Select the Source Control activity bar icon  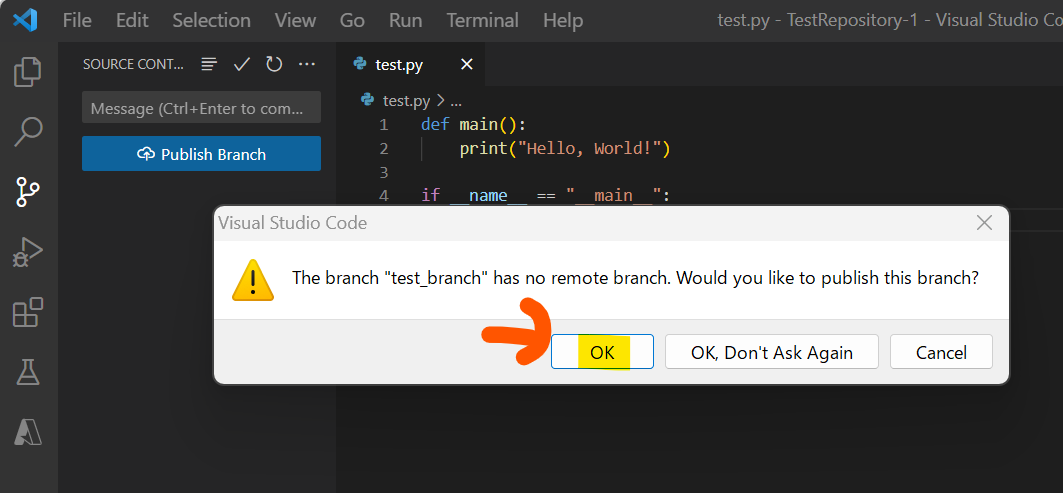28,193
